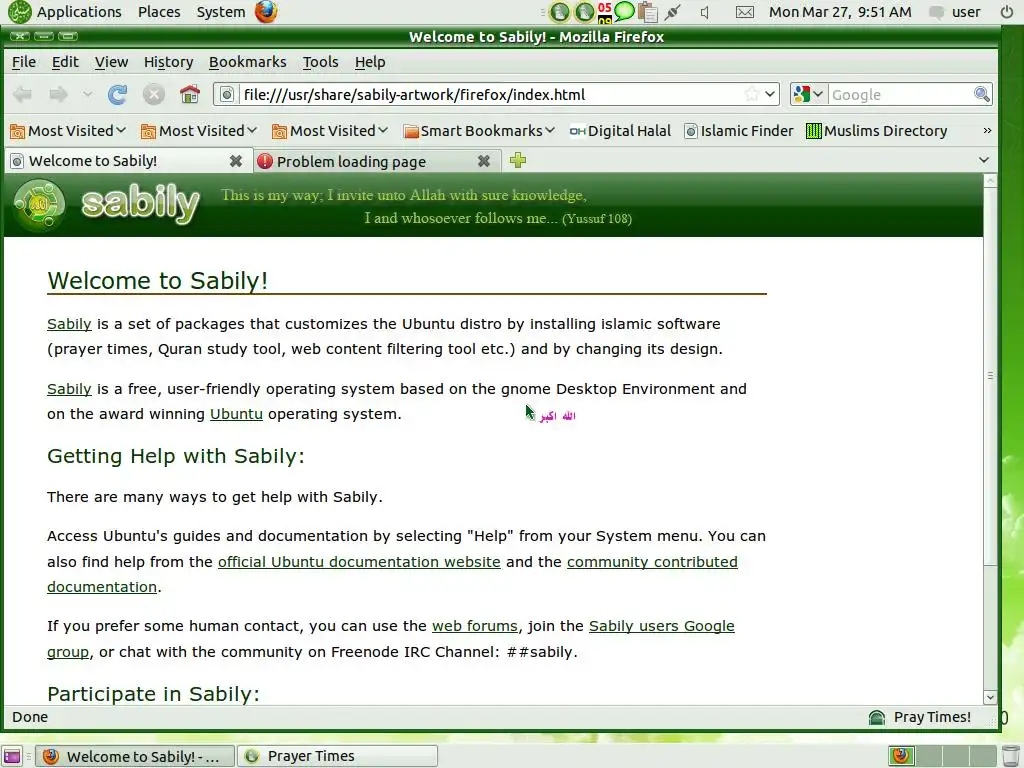Open the navigation history dropdown arrow
The width and height of the screenshot is (1024, 768).
click(88, 95)
